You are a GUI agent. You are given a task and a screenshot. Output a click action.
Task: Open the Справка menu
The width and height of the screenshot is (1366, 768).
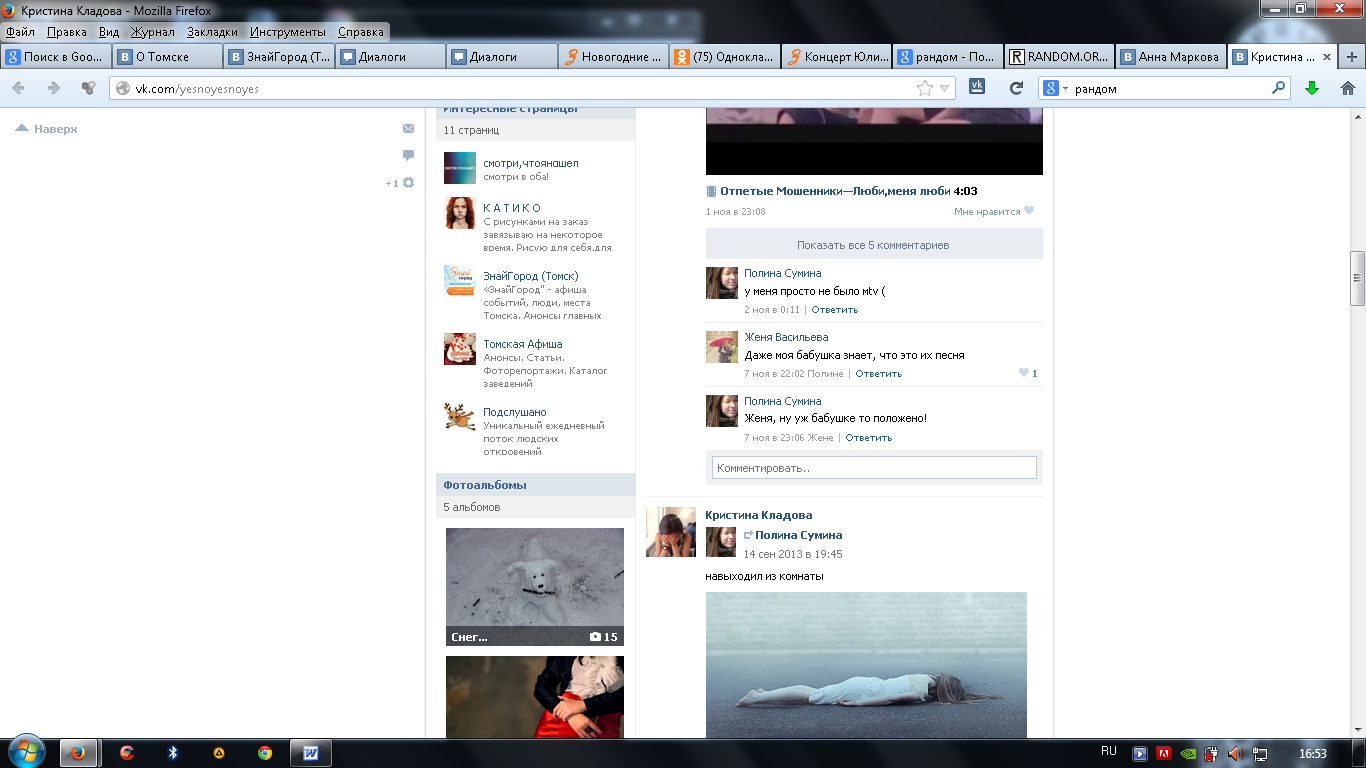[361, 31]
